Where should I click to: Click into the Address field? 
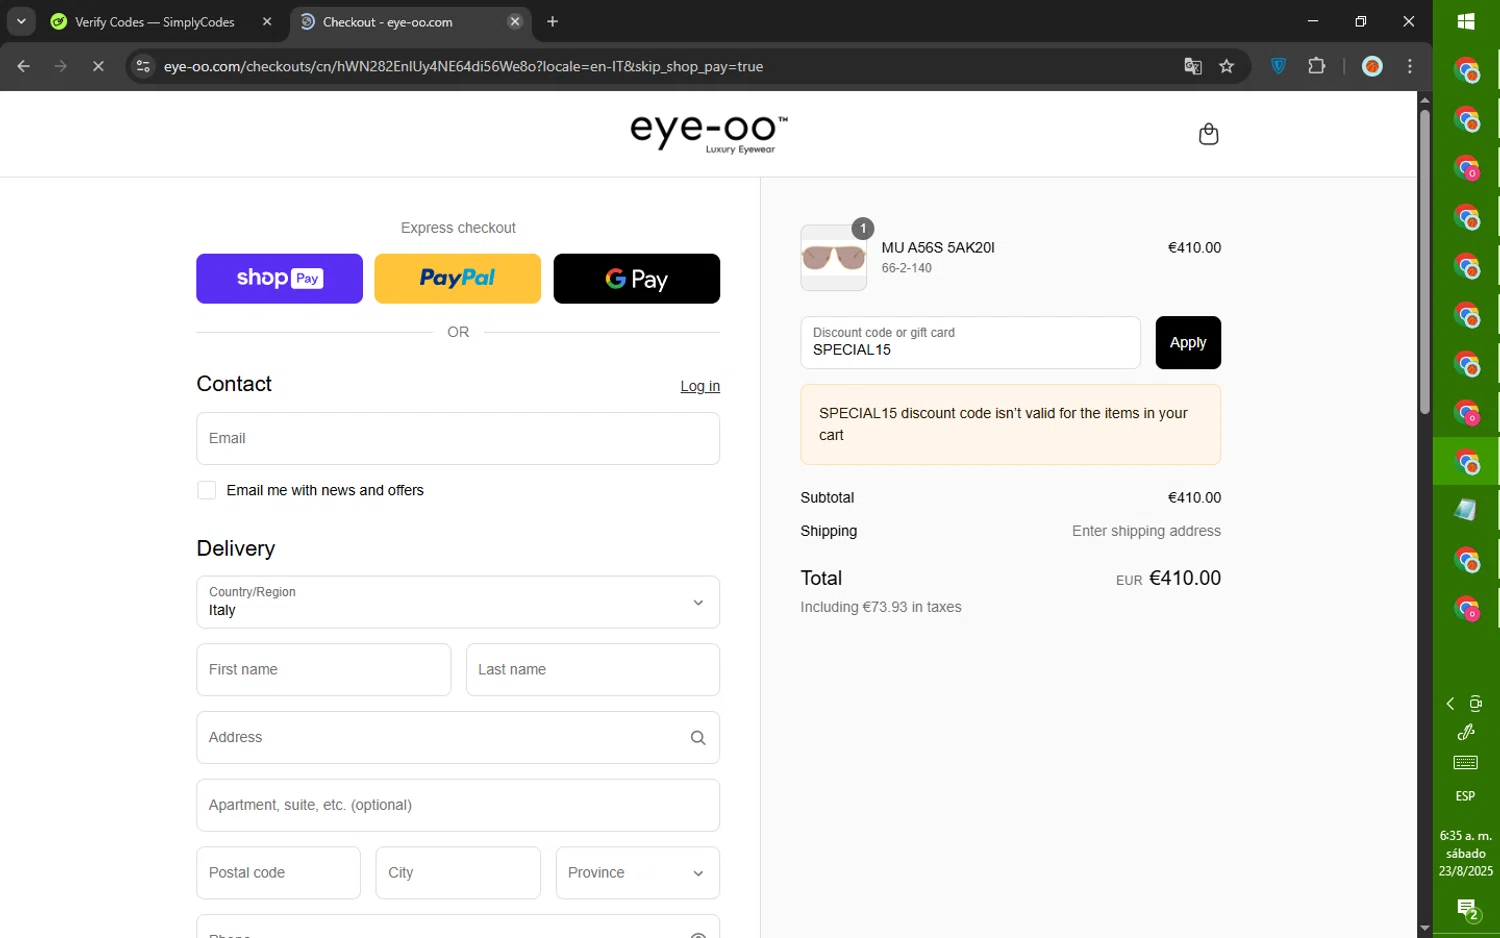458,738
